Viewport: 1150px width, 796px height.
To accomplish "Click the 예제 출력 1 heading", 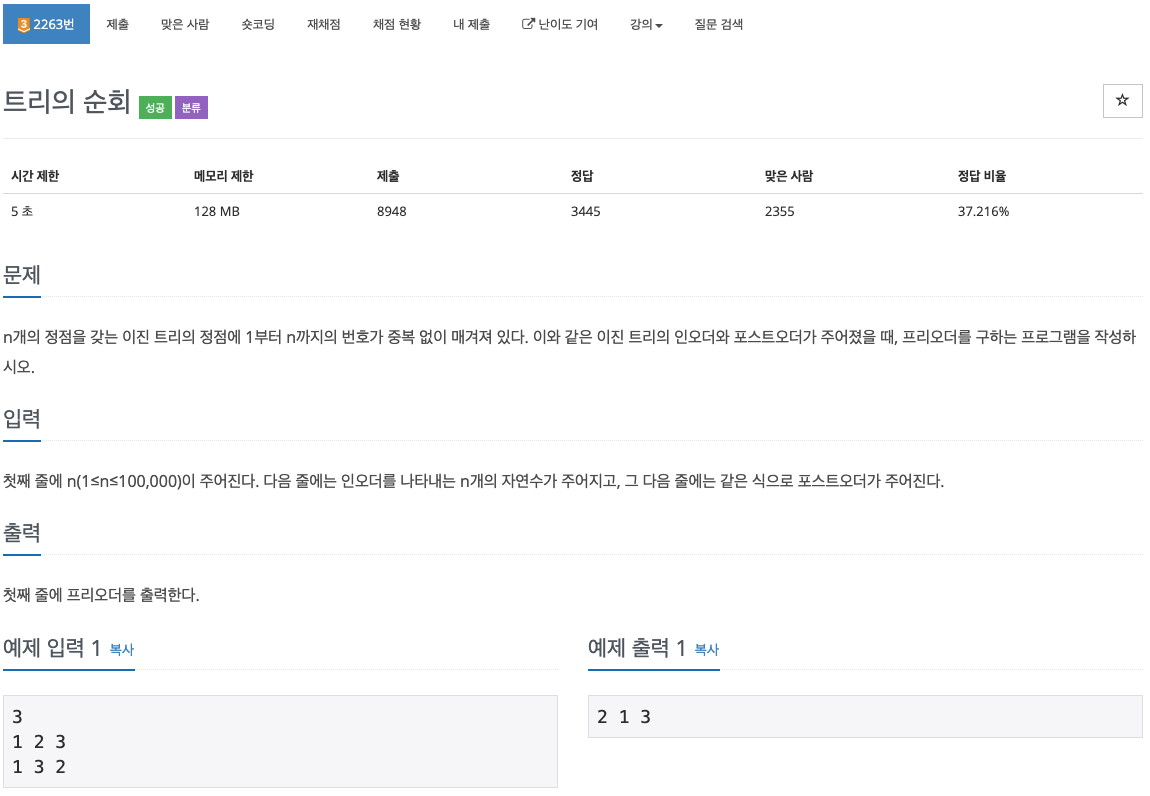I will coord(637,648).
